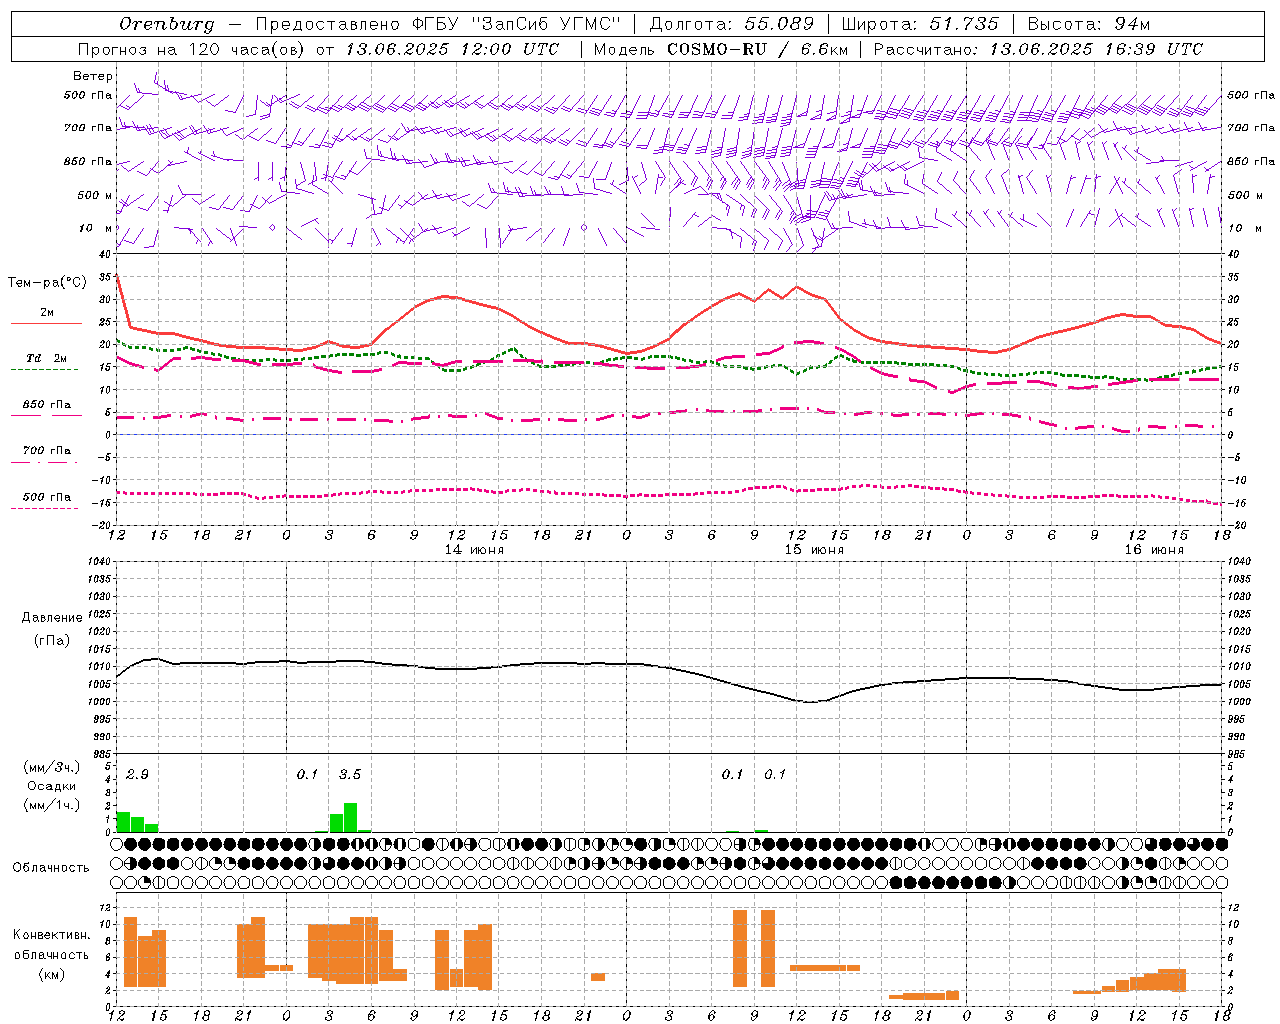Screen dimensions: 1280x1024
Task: Click the '(мм/3ч.)' precipitation unit label
Action: pos(52,767)
